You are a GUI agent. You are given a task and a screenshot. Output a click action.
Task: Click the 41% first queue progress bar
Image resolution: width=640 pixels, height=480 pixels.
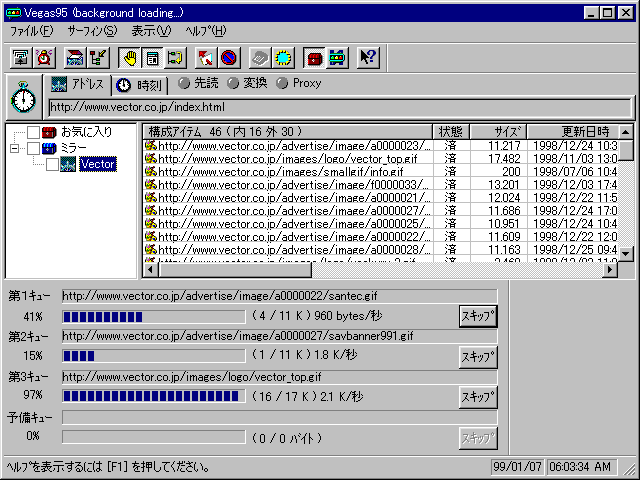153,317
